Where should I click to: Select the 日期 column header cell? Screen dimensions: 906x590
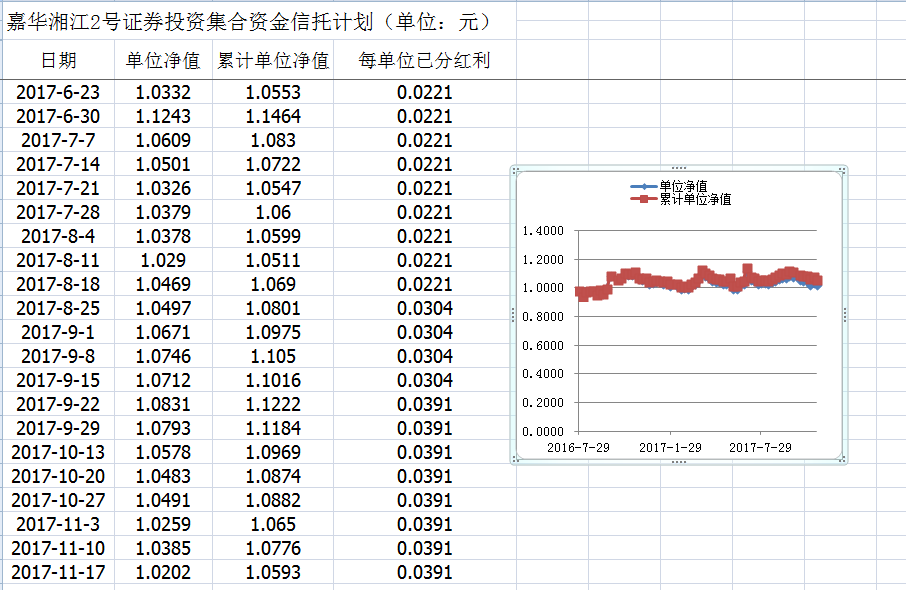(59, 61)
